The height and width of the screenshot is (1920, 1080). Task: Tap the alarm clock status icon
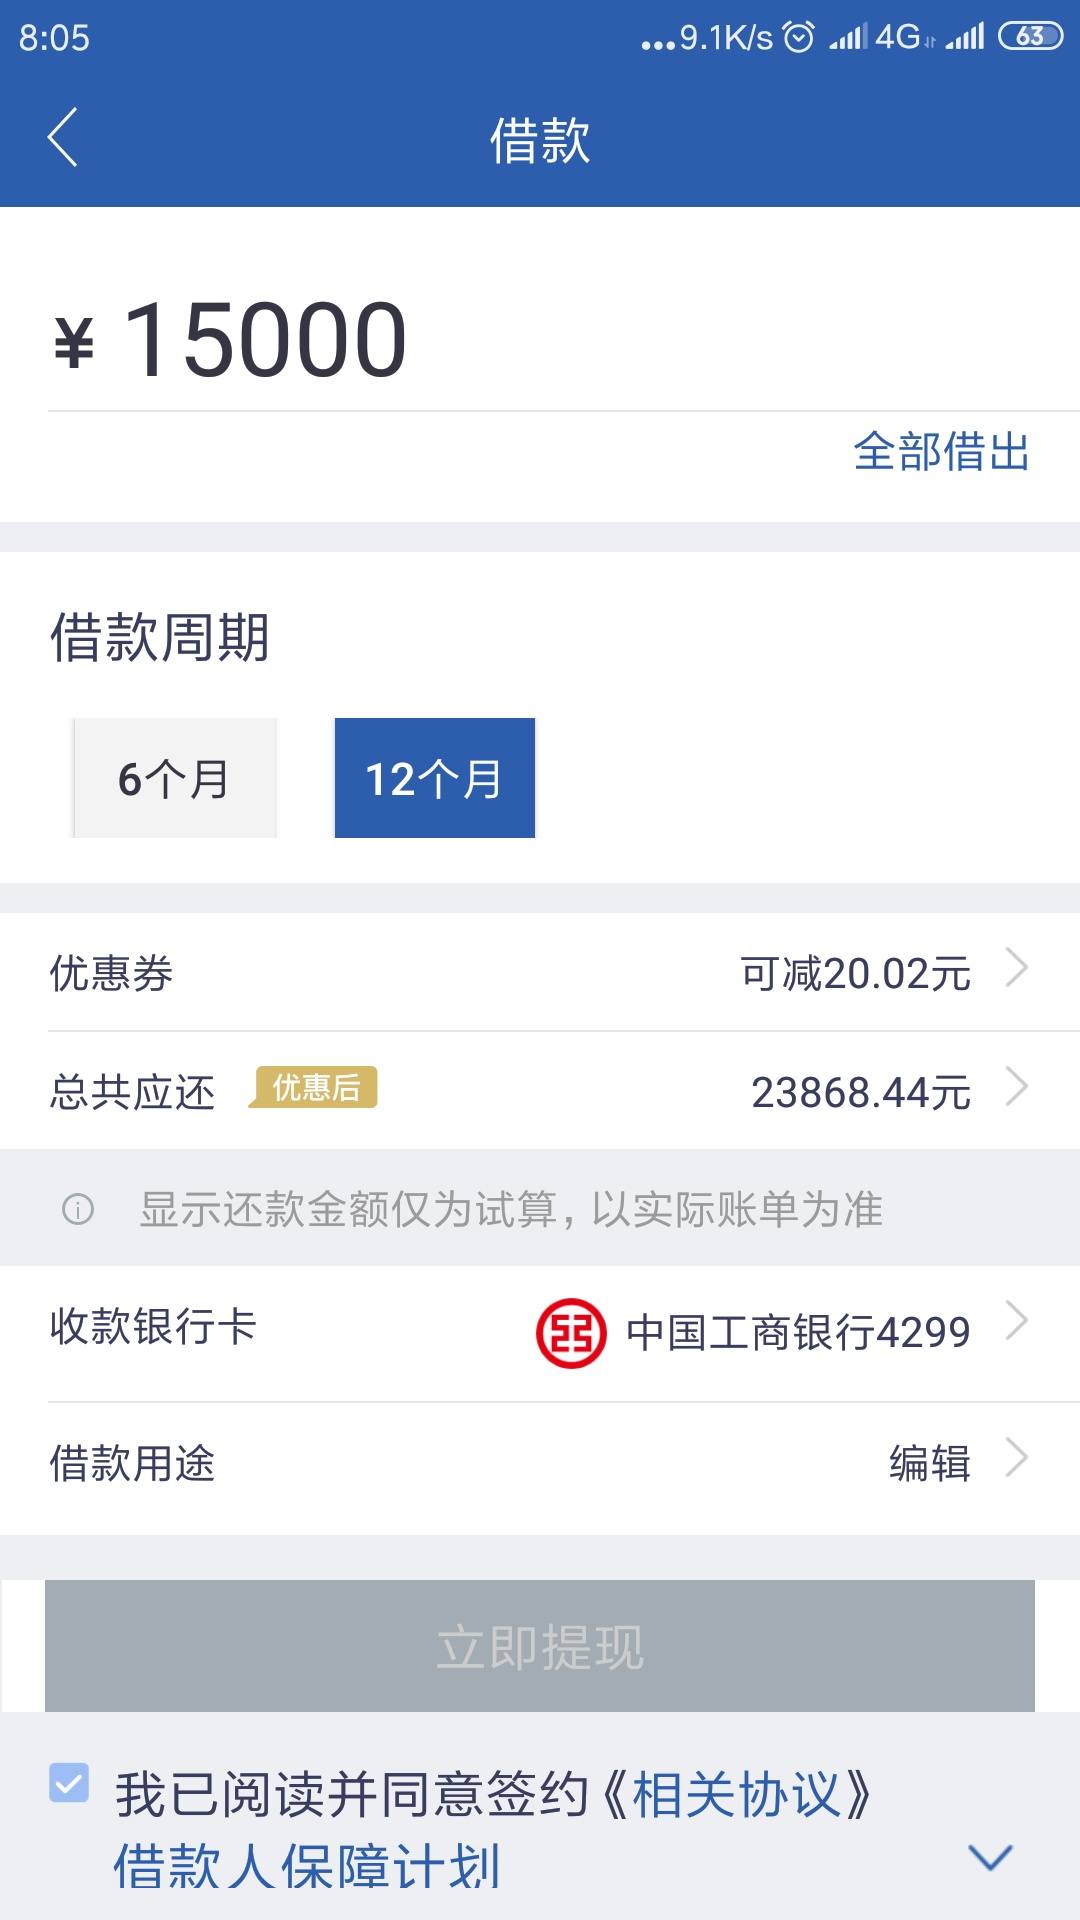(x=798, y=38)
